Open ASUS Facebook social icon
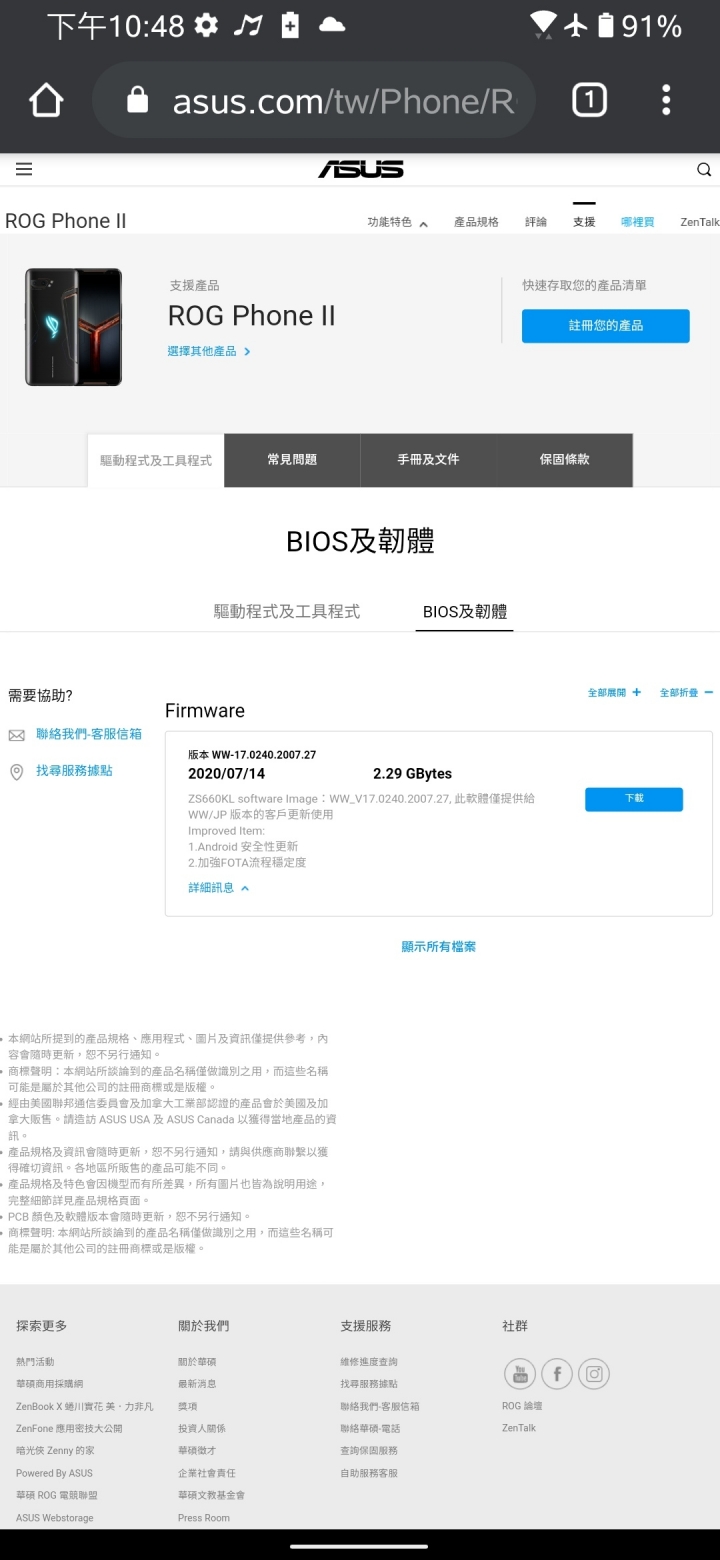 pos(557,1374)
